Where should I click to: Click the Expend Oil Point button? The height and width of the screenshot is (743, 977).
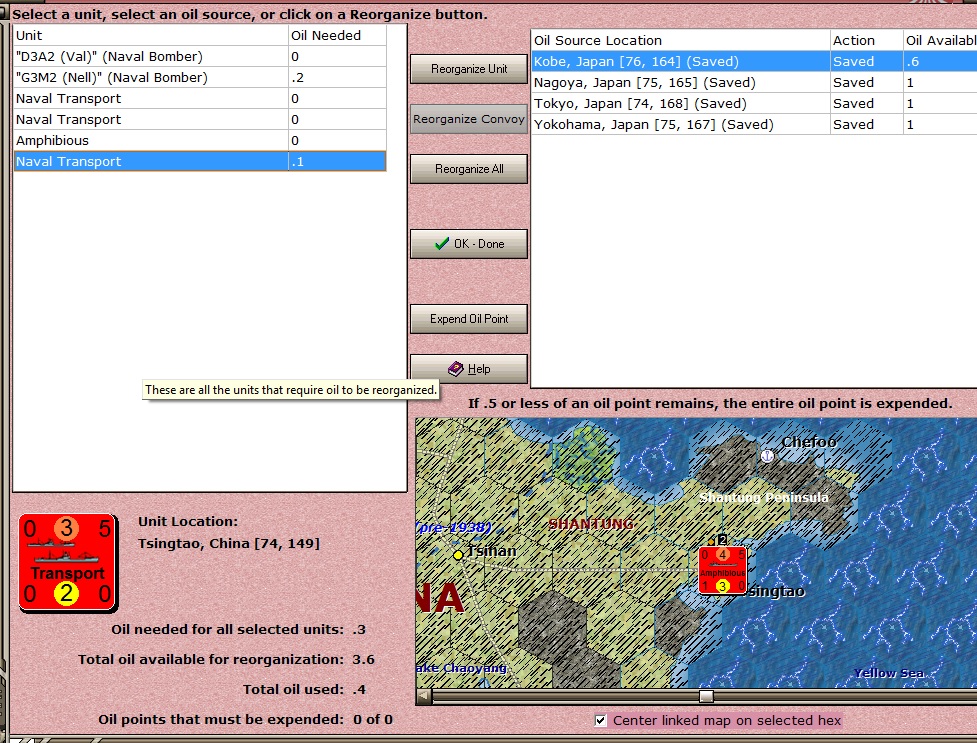469,319
